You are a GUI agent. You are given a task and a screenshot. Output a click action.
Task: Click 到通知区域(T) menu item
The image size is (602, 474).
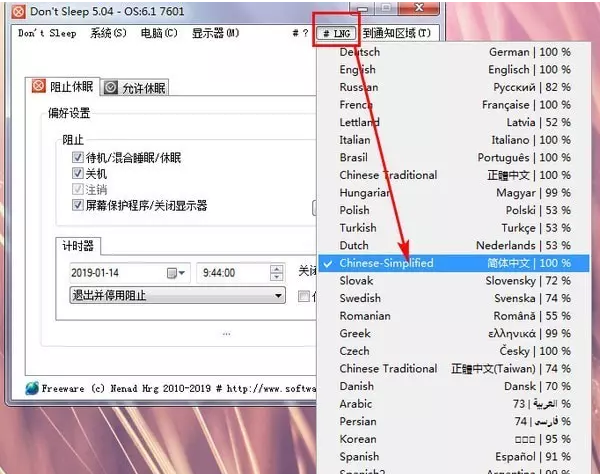[397, 33]
